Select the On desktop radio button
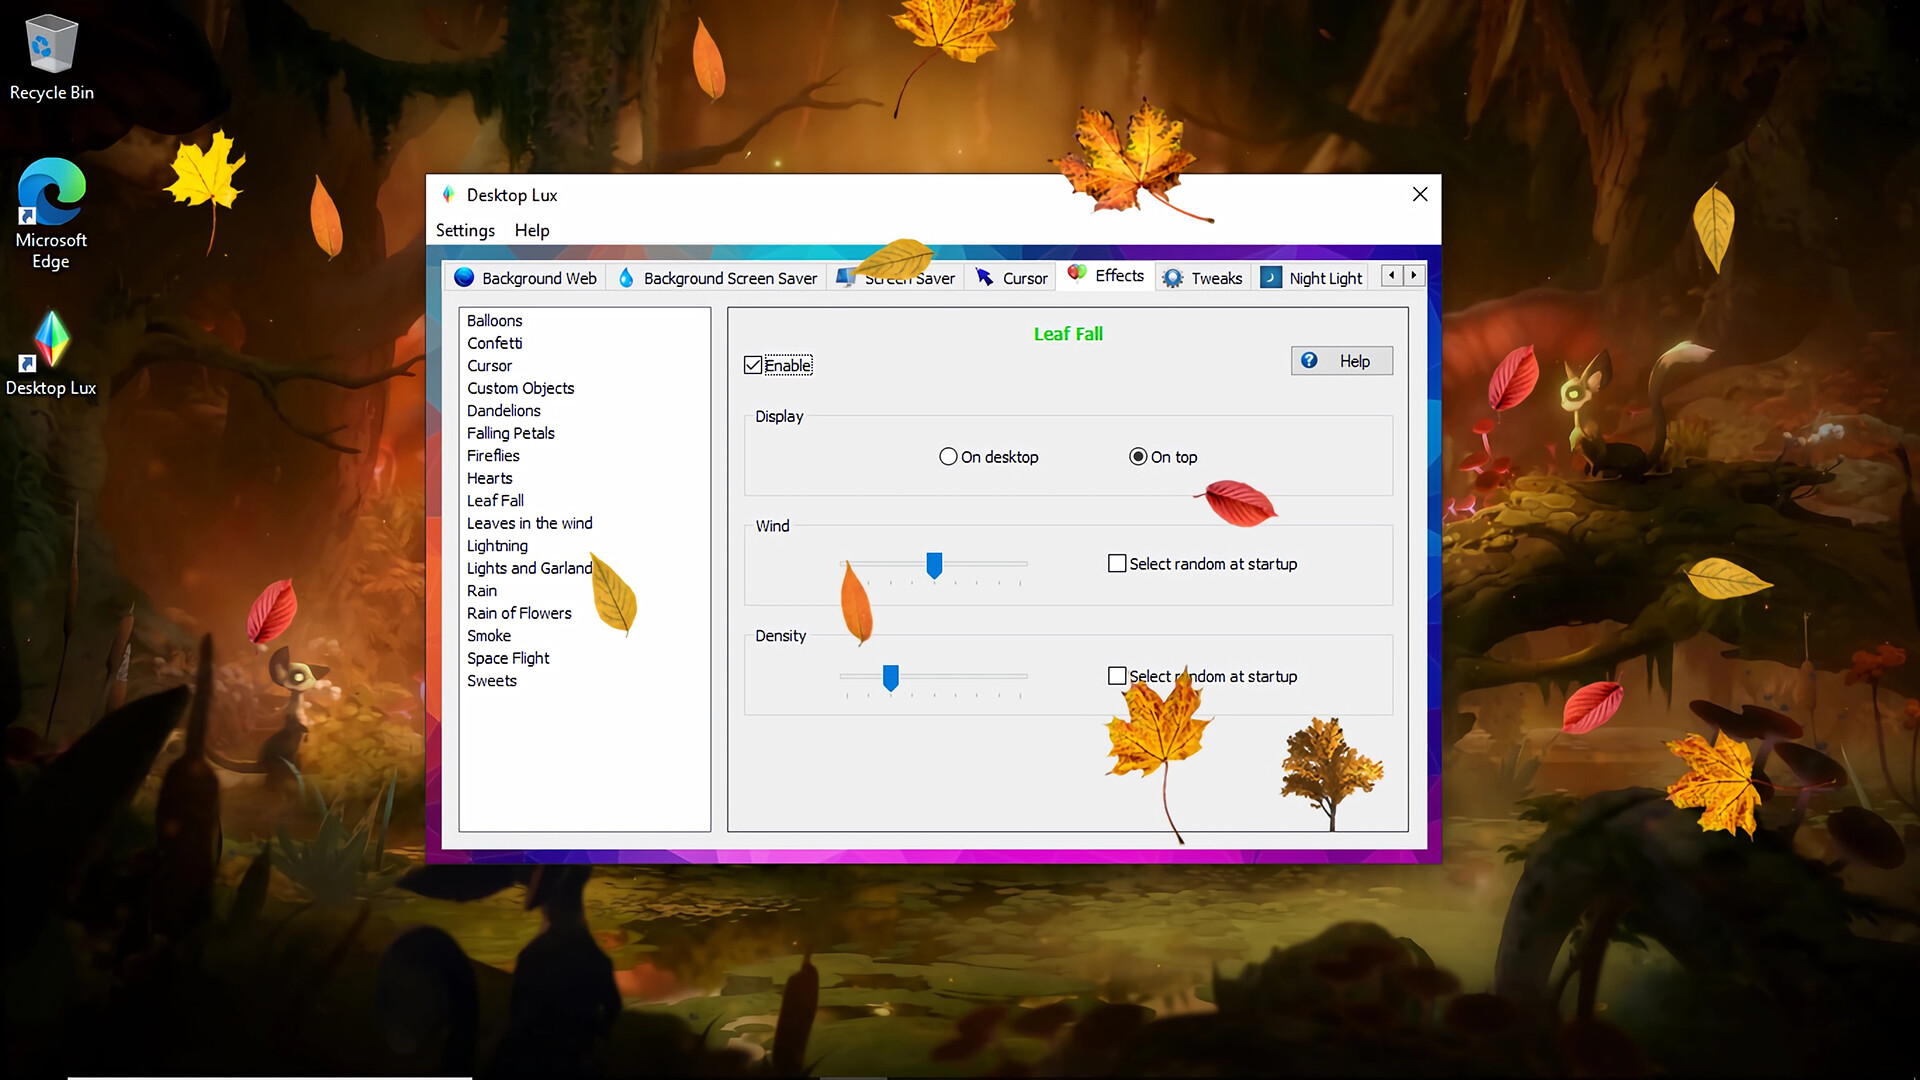This screenshot has height=1080, width=1920. coord(948,456)
